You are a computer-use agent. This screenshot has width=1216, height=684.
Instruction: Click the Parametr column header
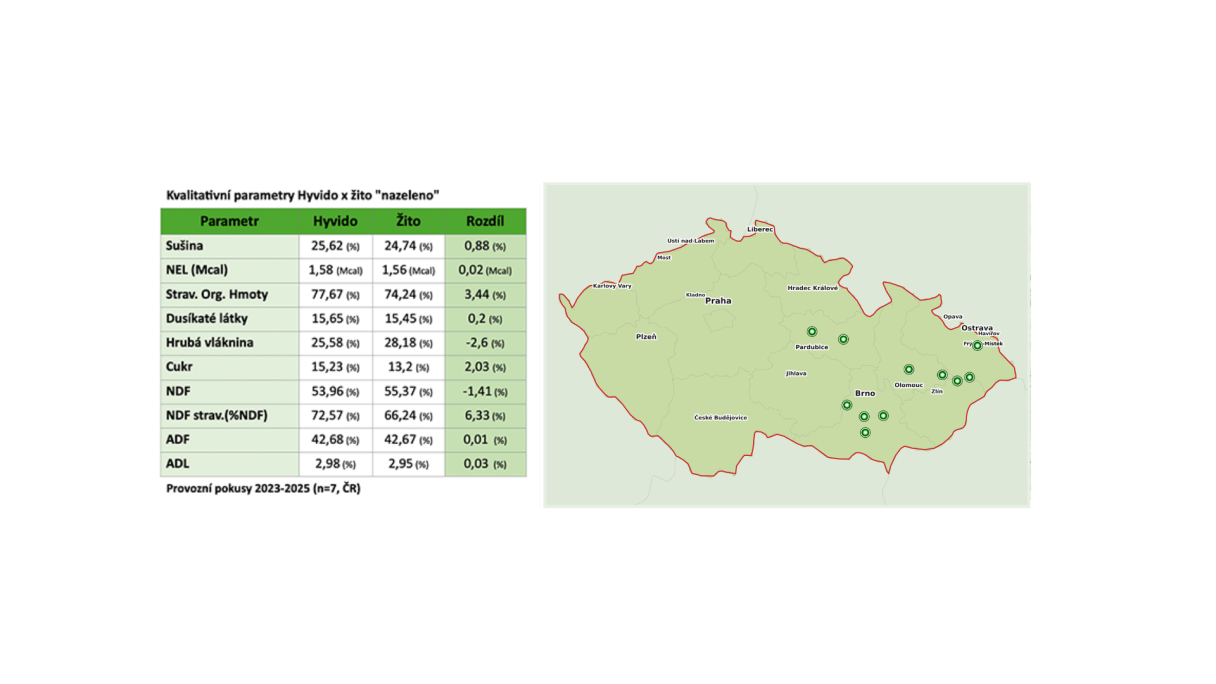click(x=230, y=221)
